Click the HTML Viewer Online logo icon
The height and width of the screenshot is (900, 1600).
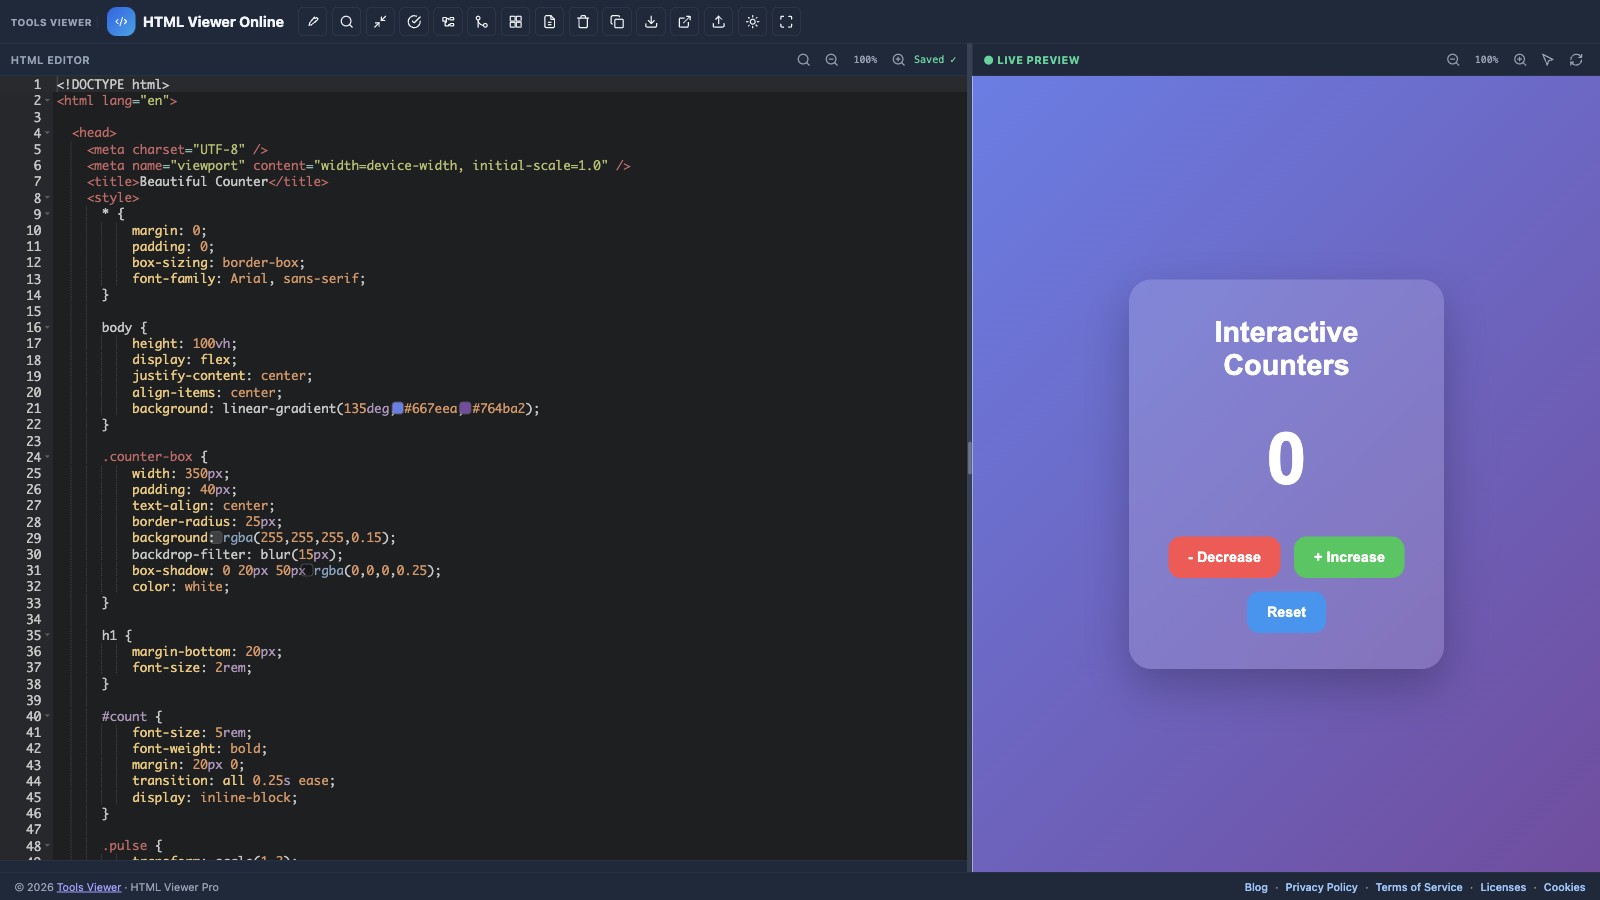point(121,22)
